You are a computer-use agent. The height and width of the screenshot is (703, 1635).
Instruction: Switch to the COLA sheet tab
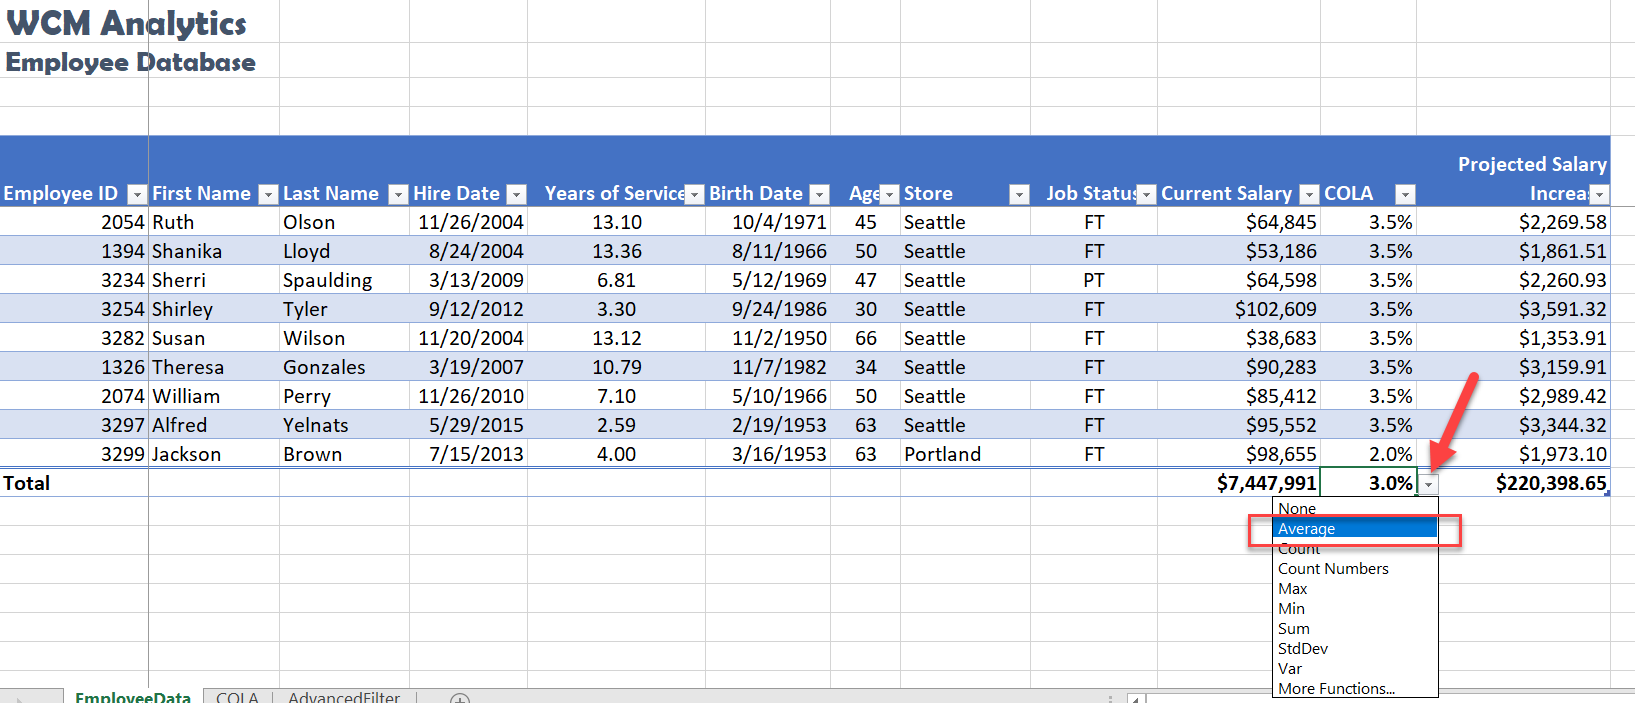point(237,696)
